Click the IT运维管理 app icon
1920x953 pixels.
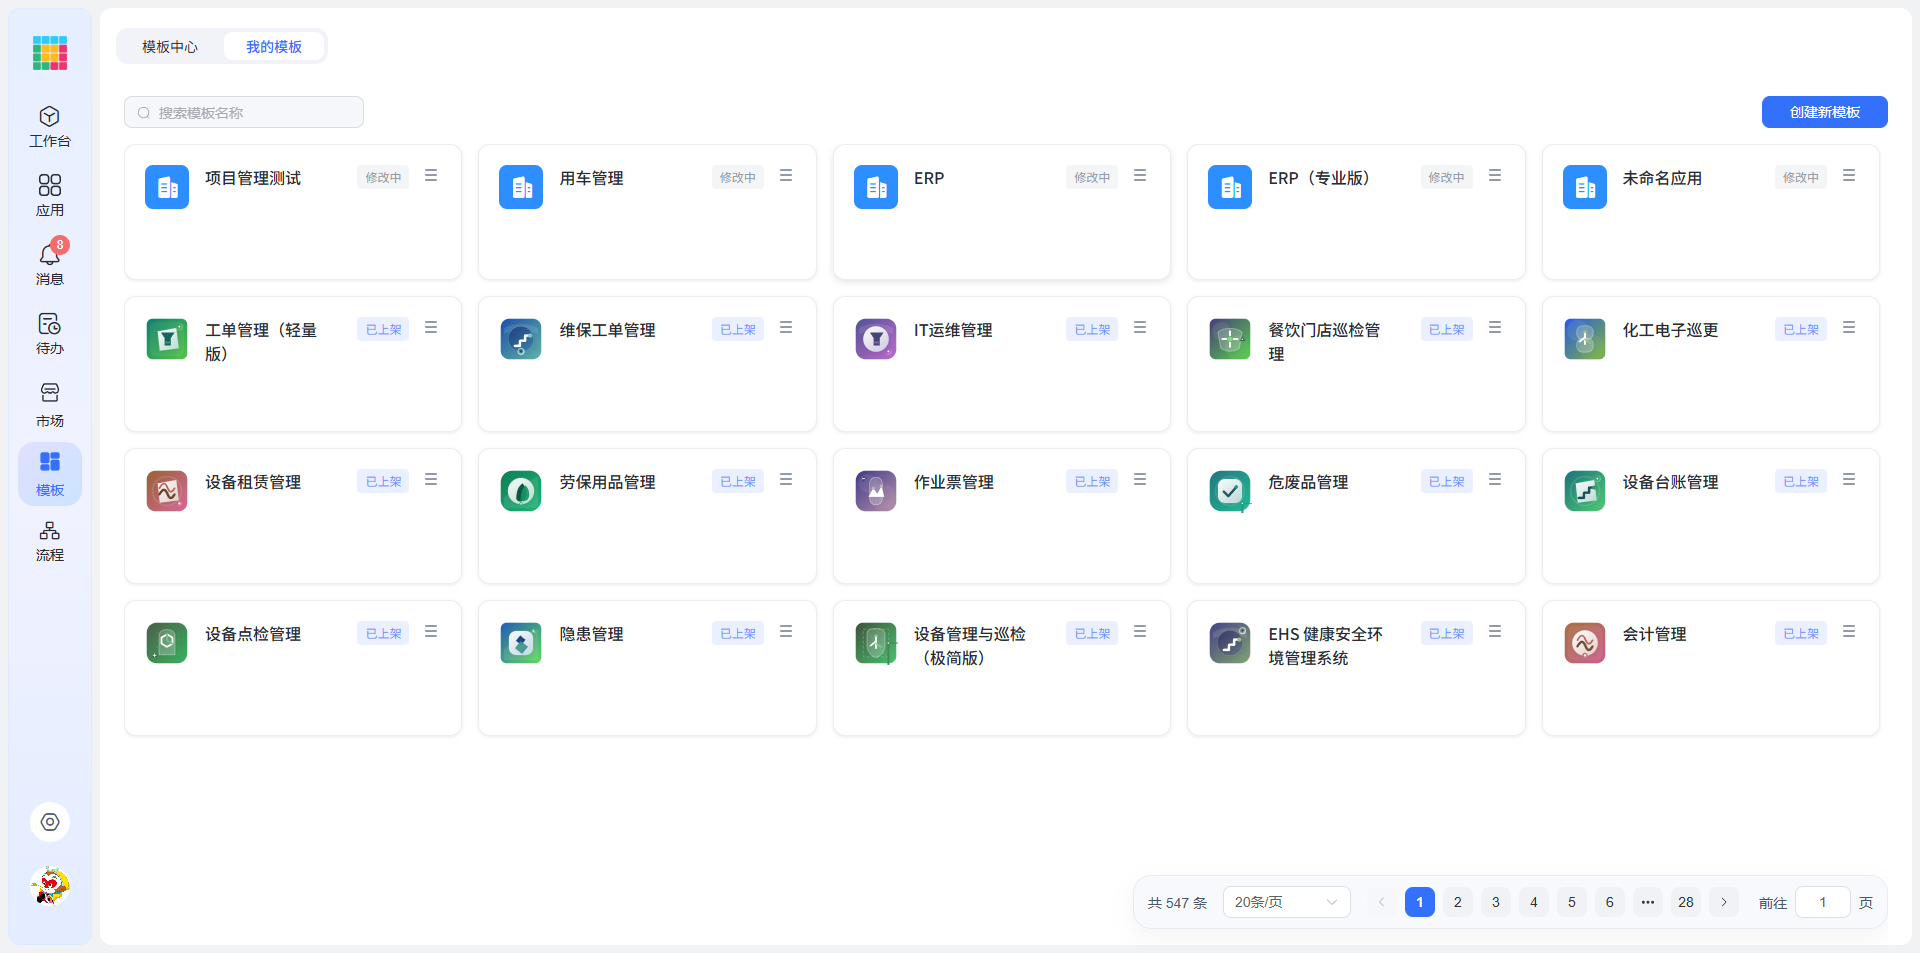(876, 339)
